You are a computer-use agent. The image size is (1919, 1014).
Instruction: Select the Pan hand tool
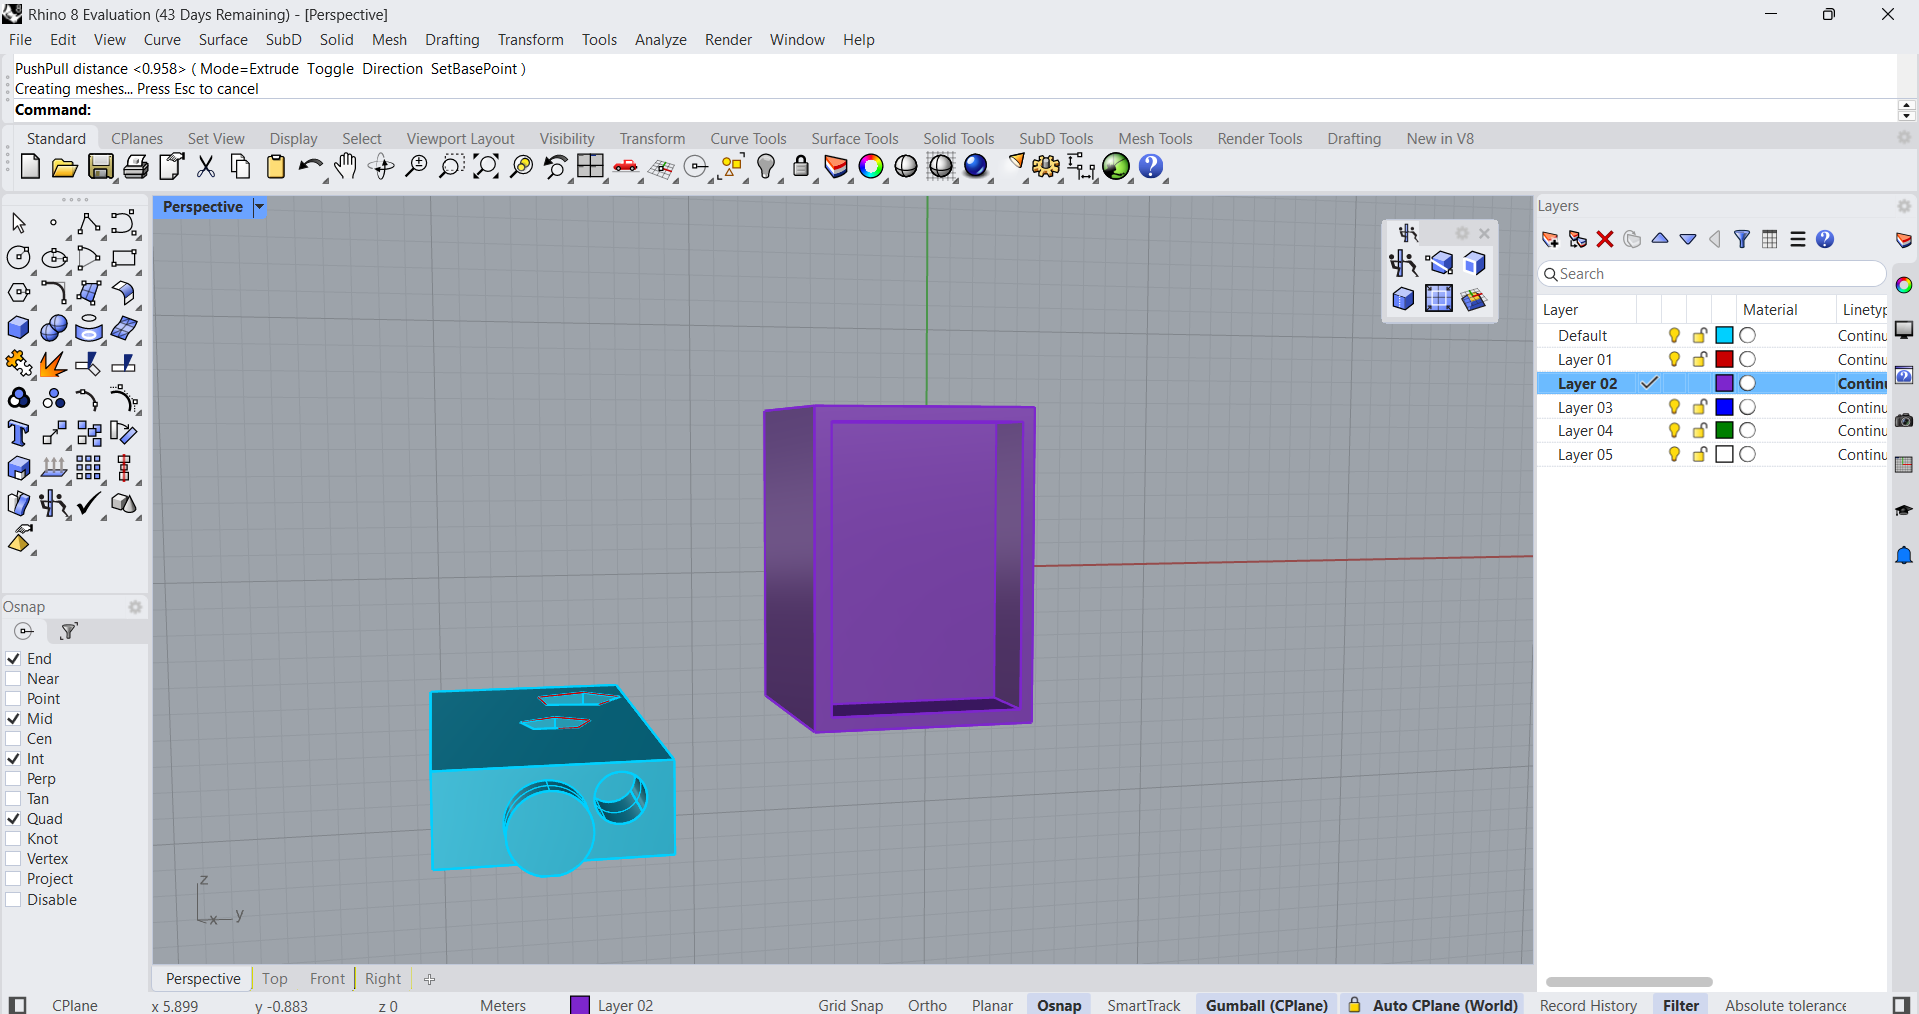(x=345, y=167)
